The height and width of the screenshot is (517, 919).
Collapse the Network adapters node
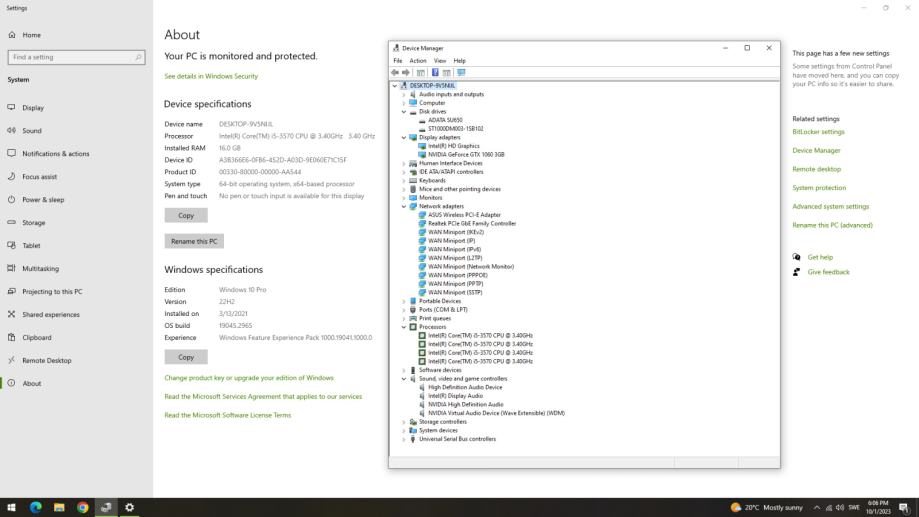tap(404, 206)
